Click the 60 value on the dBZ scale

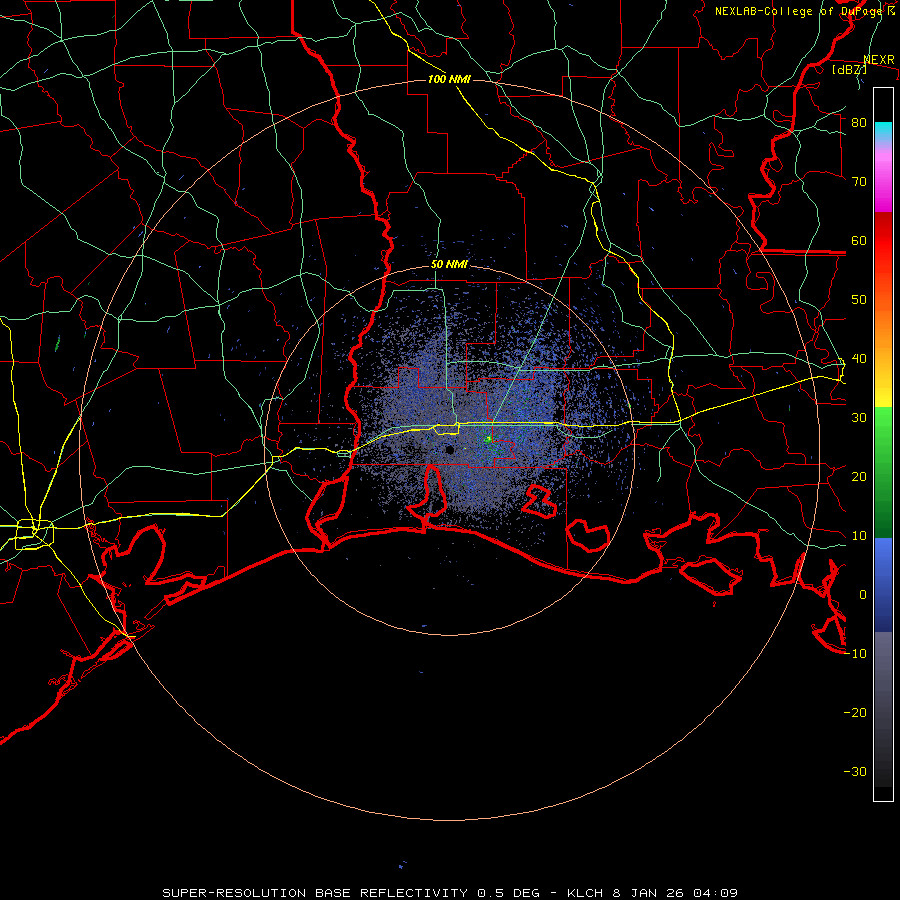(859, 241)
